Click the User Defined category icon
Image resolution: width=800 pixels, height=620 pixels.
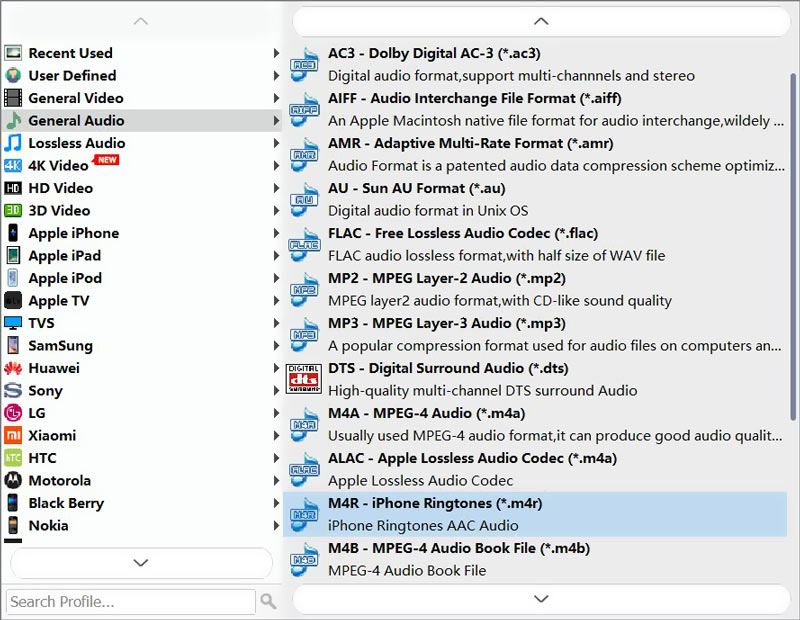tap(13, 76)
